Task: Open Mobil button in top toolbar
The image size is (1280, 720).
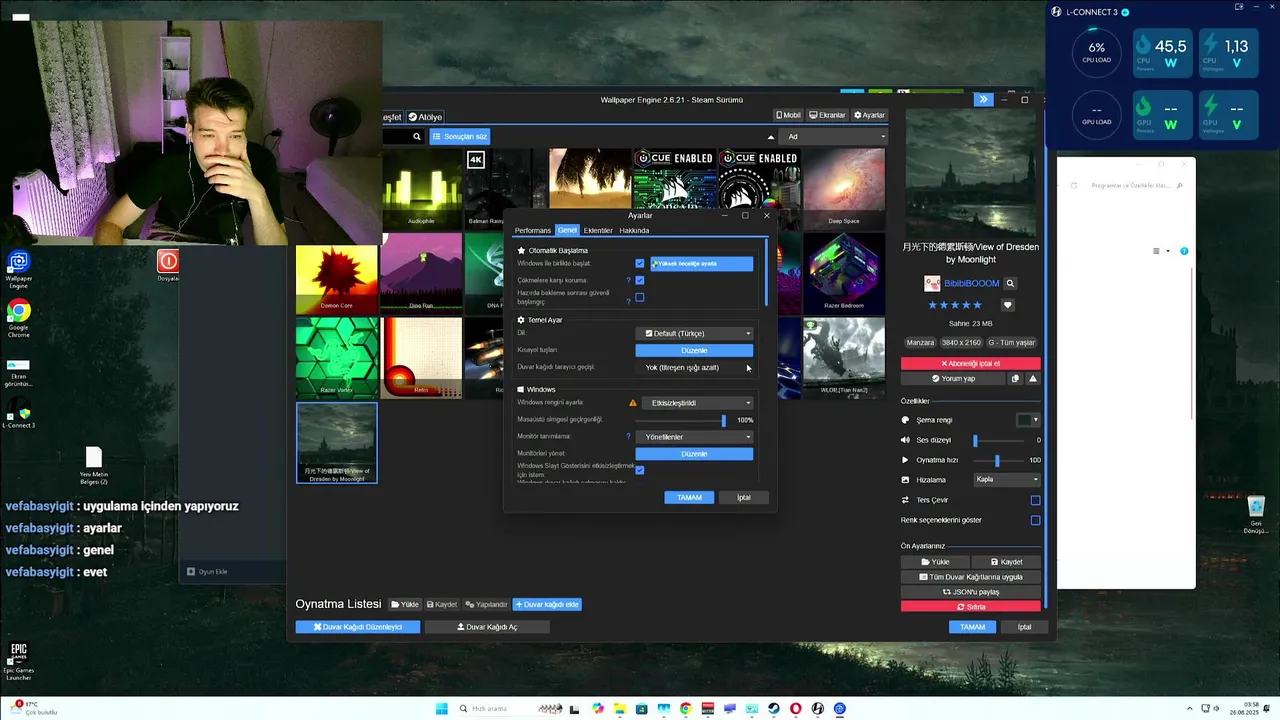Action: point(788,115)
